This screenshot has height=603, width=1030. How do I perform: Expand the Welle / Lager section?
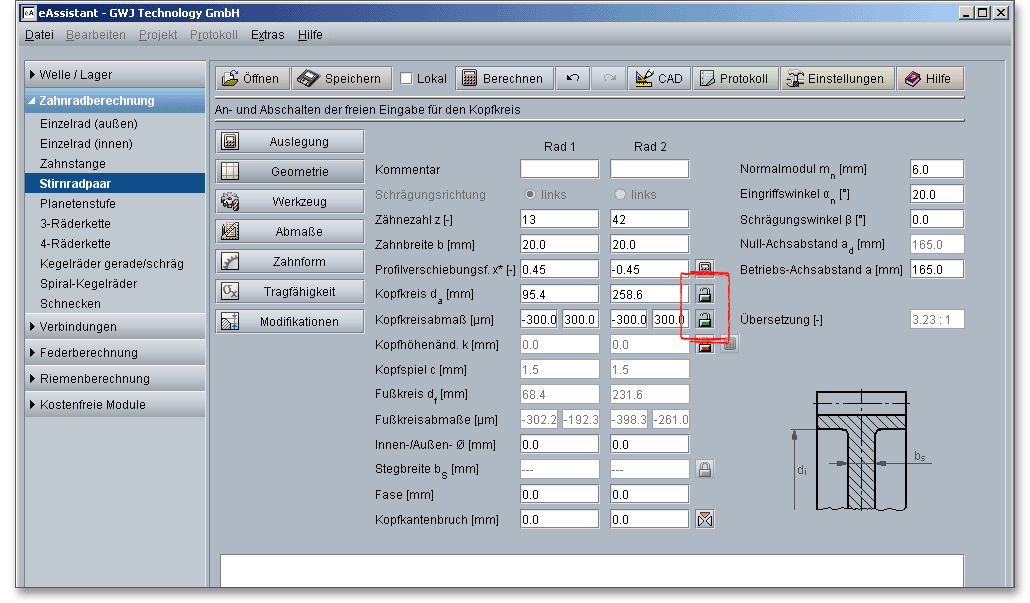click(76, 75)
